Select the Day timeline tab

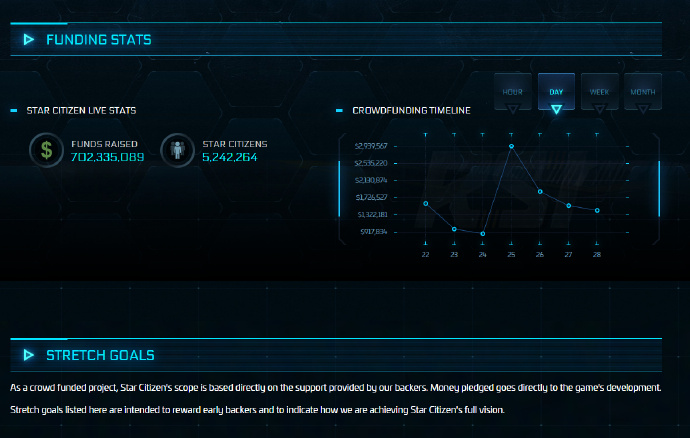pyautogui.click(x=556, y=92)
